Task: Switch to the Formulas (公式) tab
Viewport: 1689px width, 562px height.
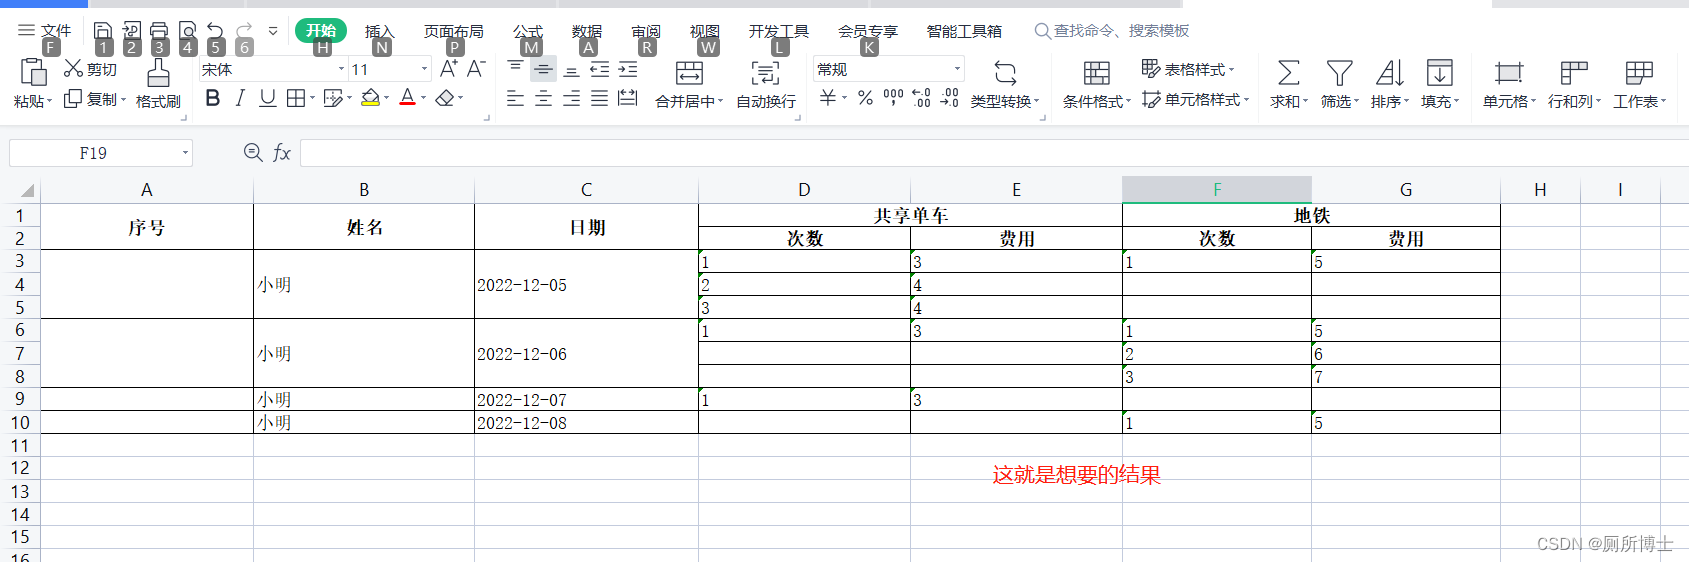Action: click(x=528, y=31)
